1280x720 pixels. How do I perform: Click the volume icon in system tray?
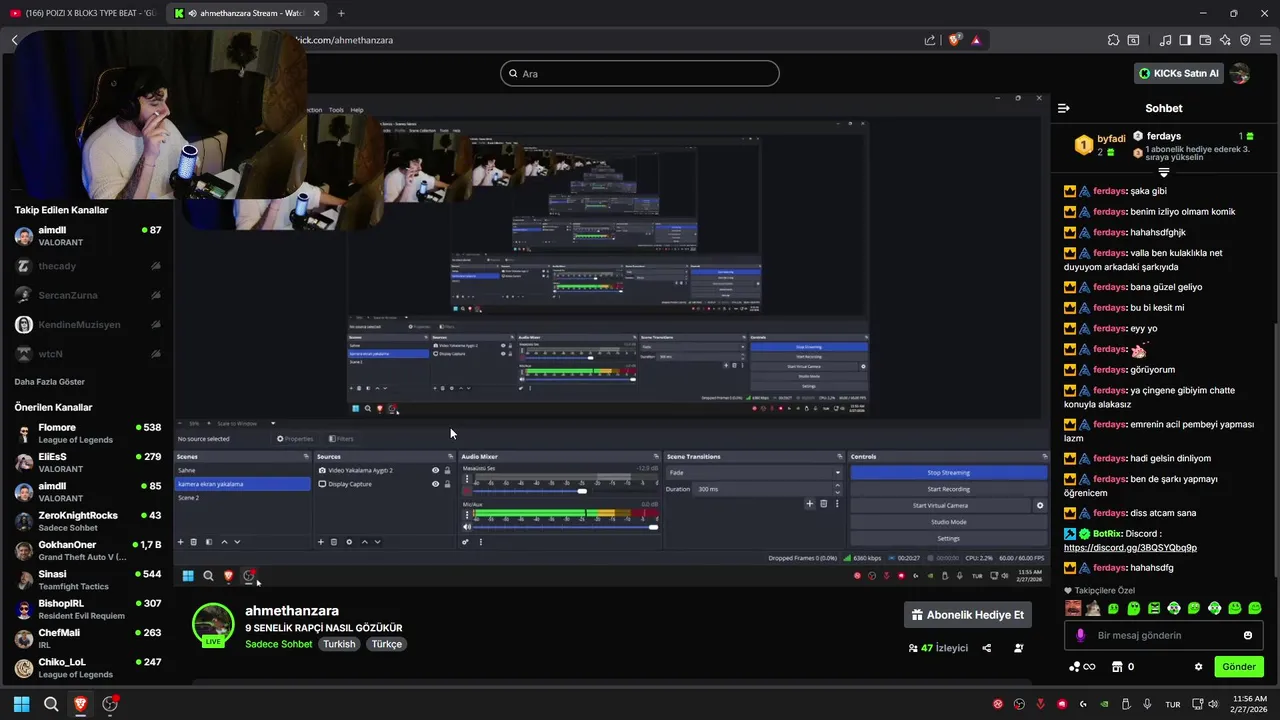pyautogui.click(x=1213, y=704)
